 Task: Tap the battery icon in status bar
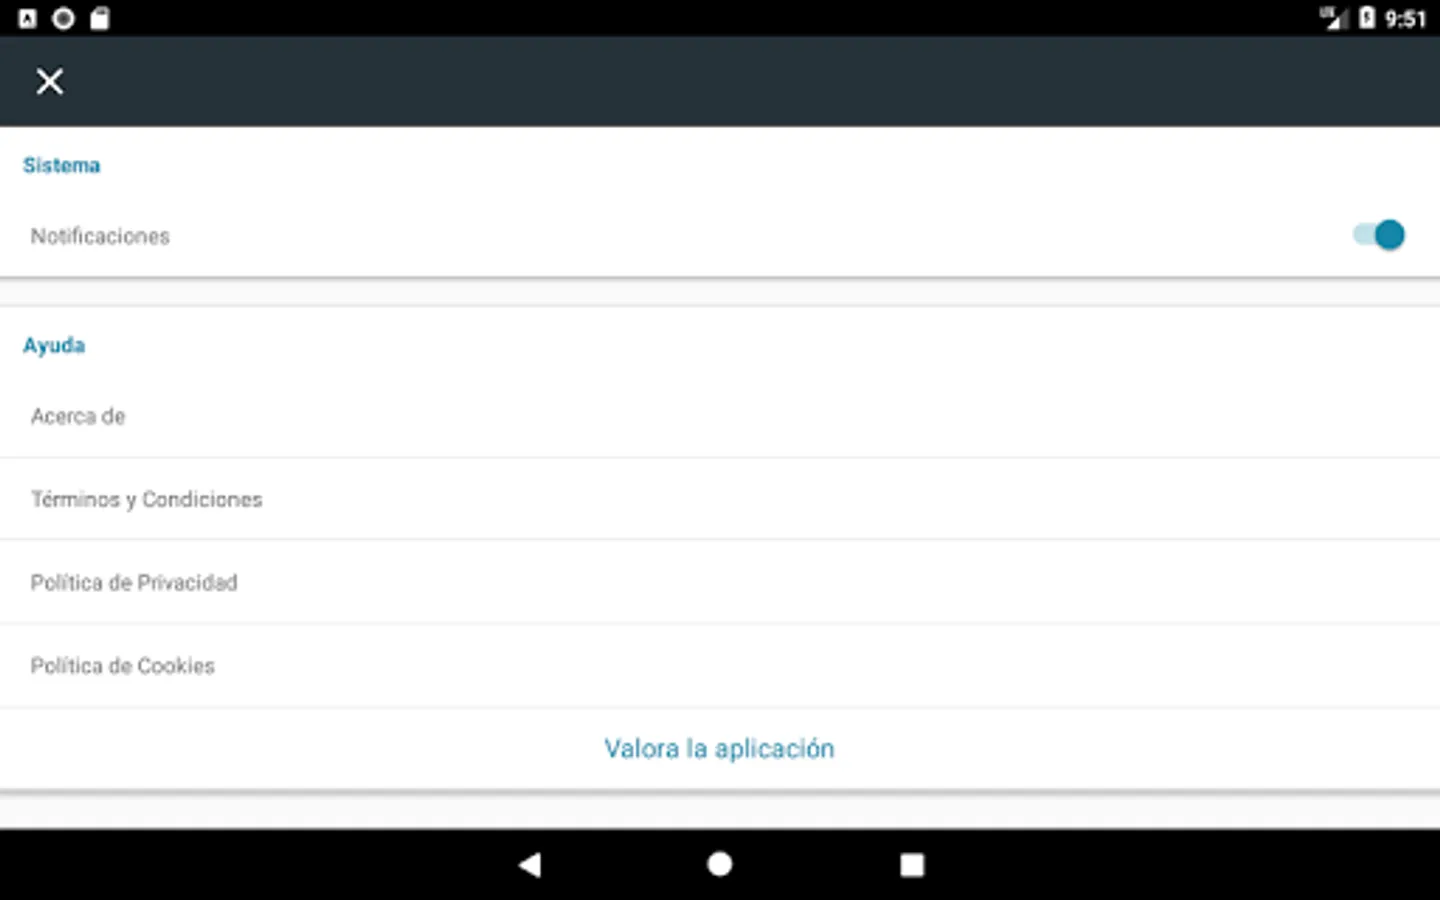pyautogui.click(x=1367, y=18)
